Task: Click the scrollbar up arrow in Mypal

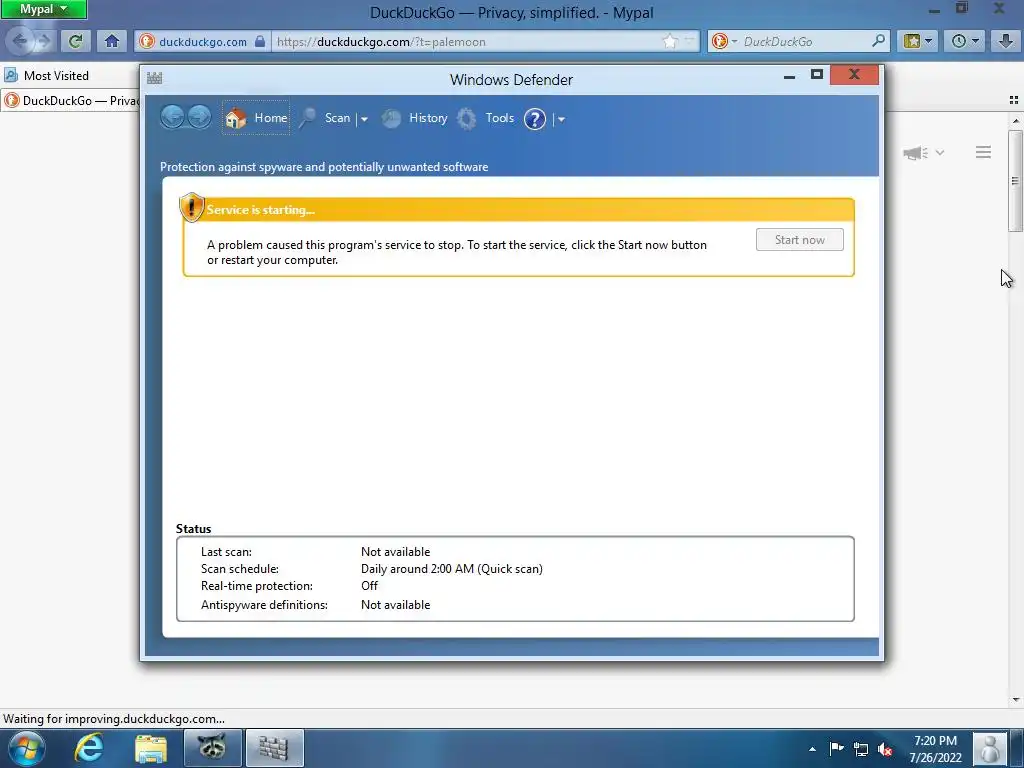Action: (x=1016, y=121)
